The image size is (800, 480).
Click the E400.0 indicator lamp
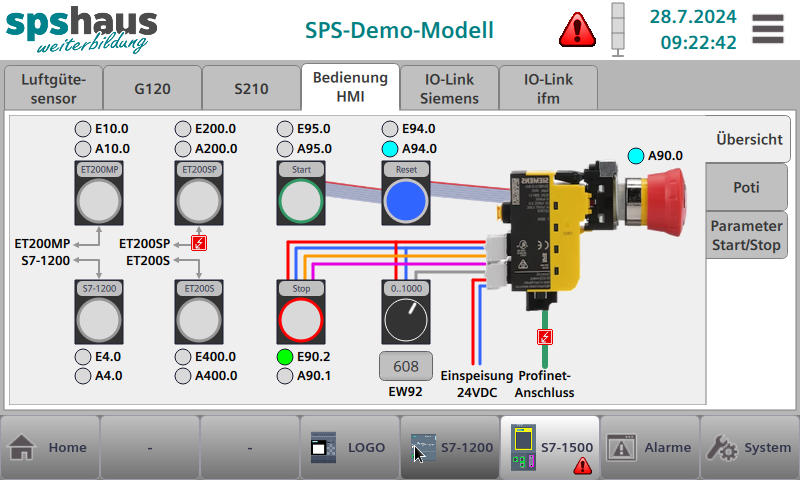(183, 357)
